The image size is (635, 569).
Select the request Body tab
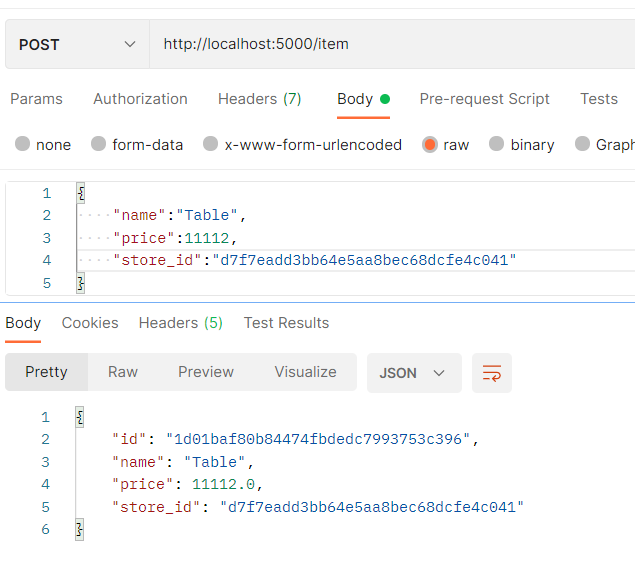[x=363, y=99]
